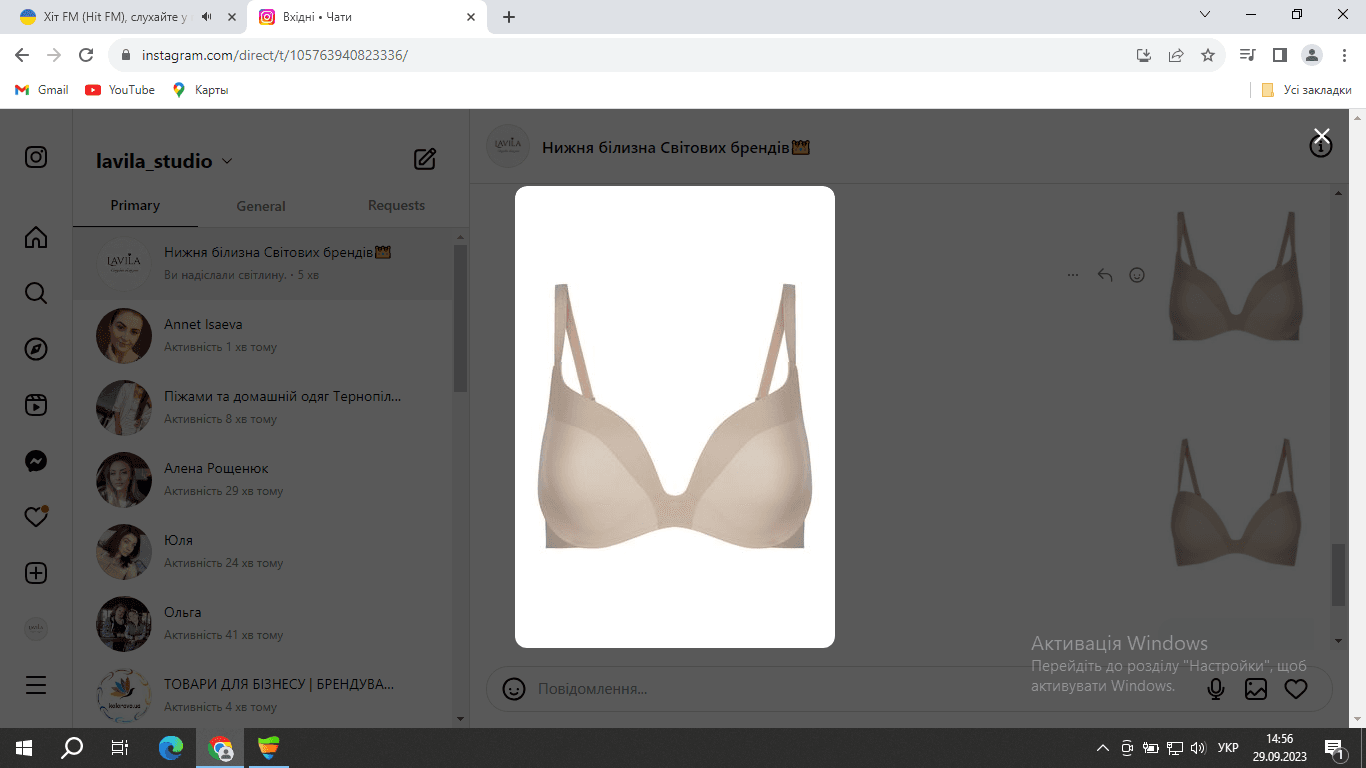
Task: Send a heart with the like icon
Action: [x=1296, y=689]
